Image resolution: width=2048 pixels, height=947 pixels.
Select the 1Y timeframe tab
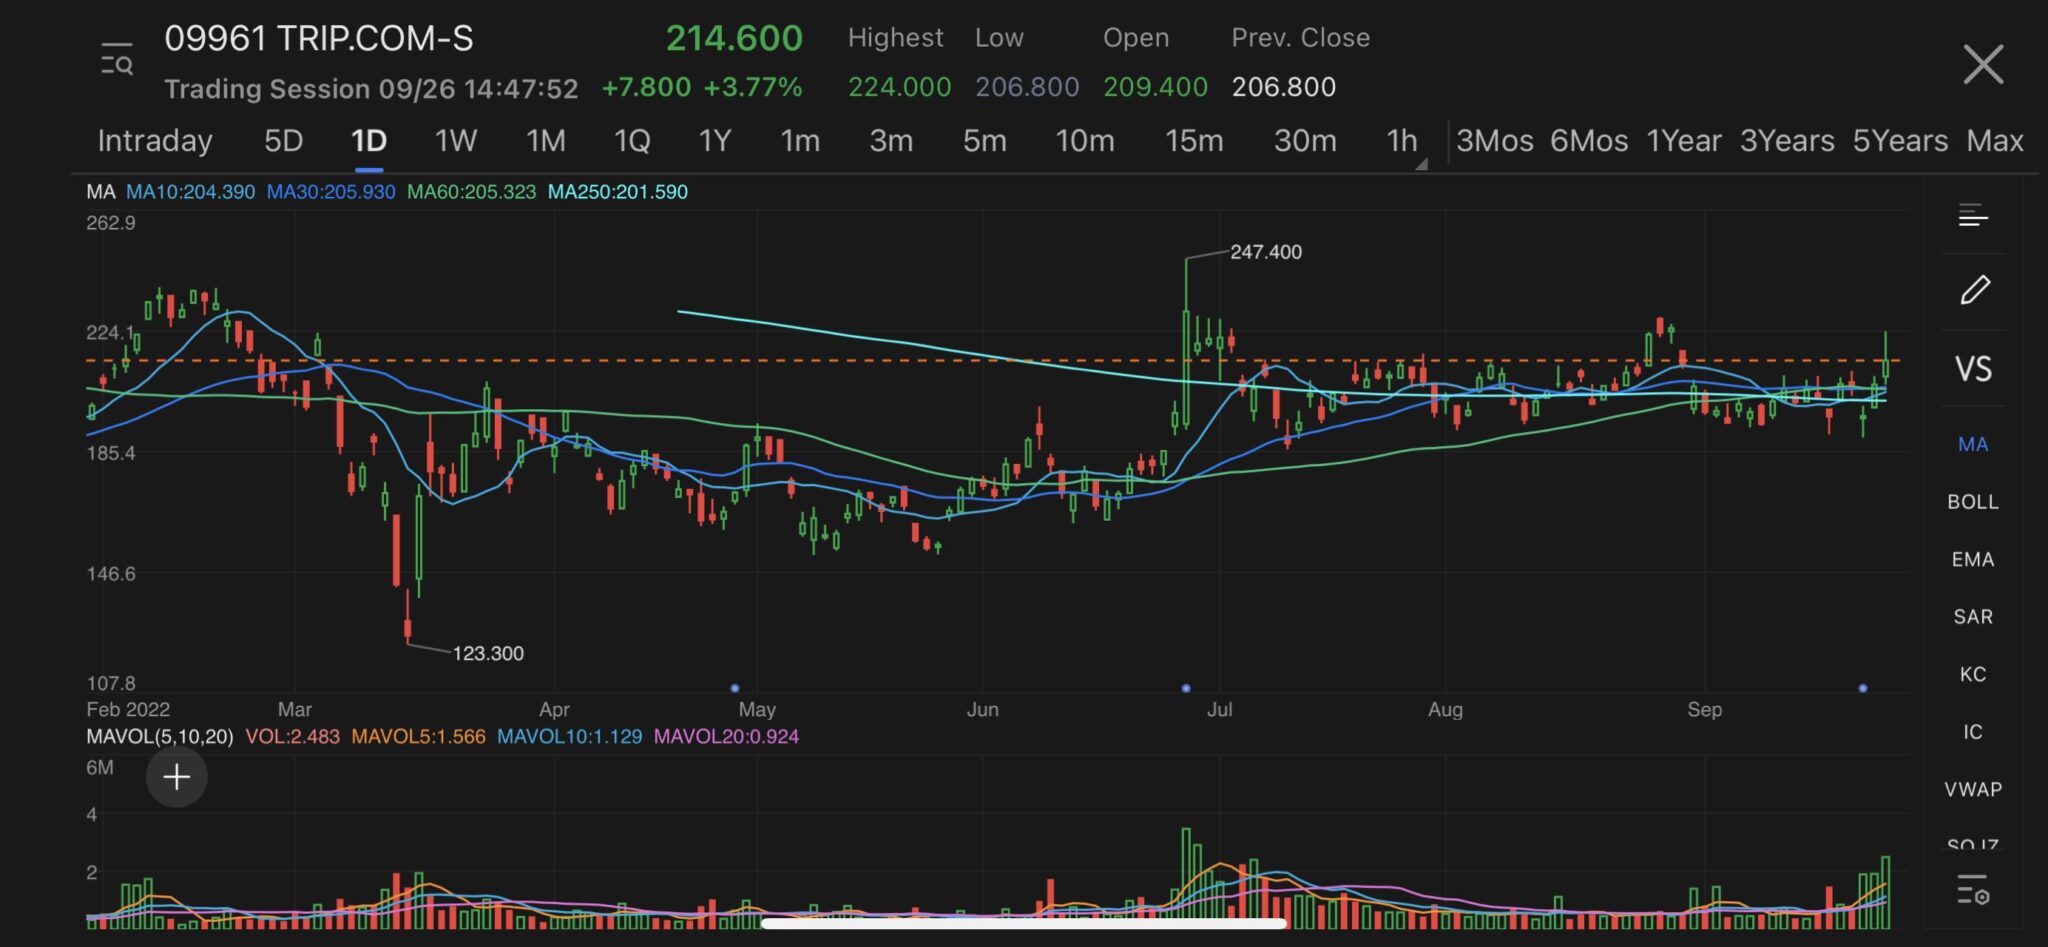pos(714,141)
